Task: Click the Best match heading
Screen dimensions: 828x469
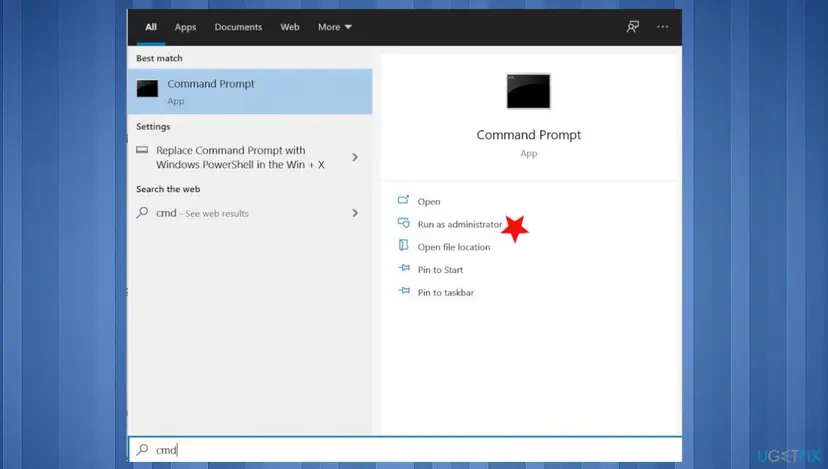Action: pyautogui.click(x=159, y=58)
